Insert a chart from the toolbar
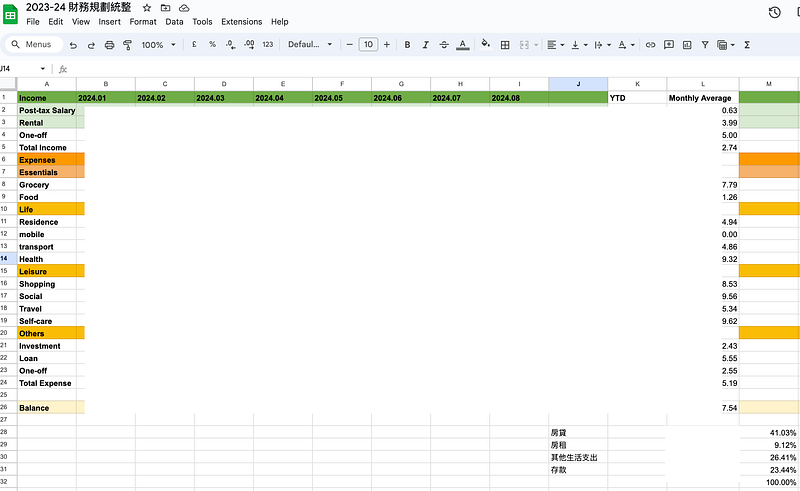 (687, 45)
